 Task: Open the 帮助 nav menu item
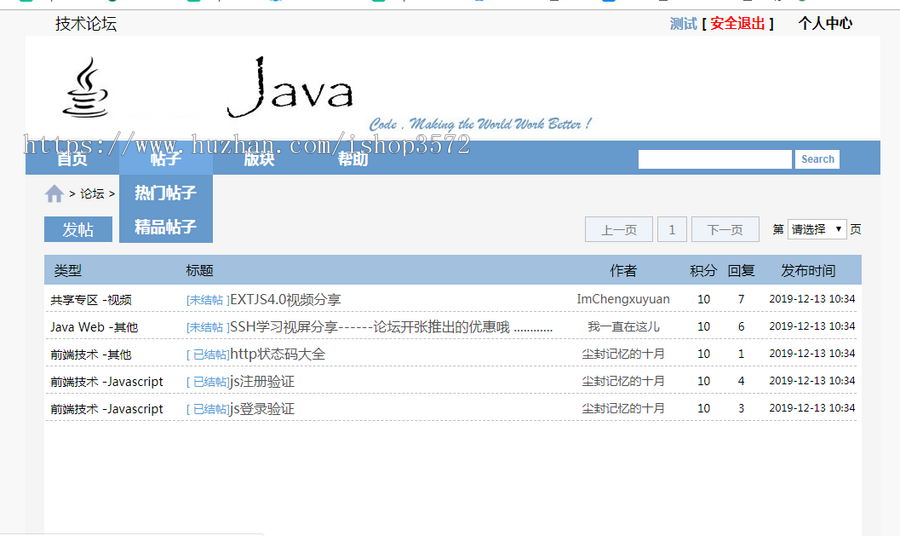353,158
